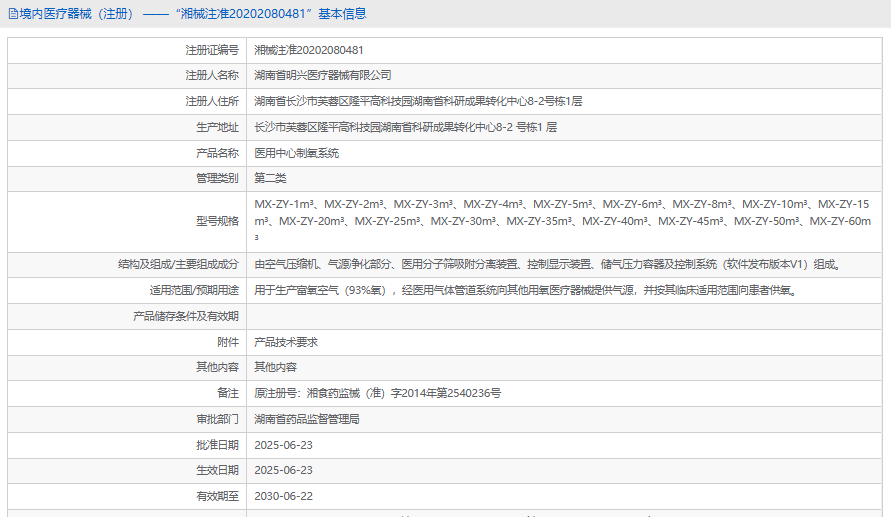Open the attachment 产品技术要求
Image resolution: width=891 pixels, height=517 pixels.
point(286,342)
